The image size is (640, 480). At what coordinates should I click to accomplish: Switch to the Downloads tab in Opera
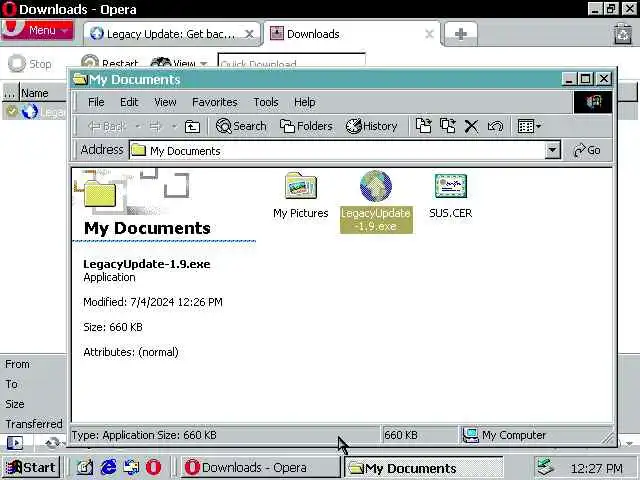point(345,34)
